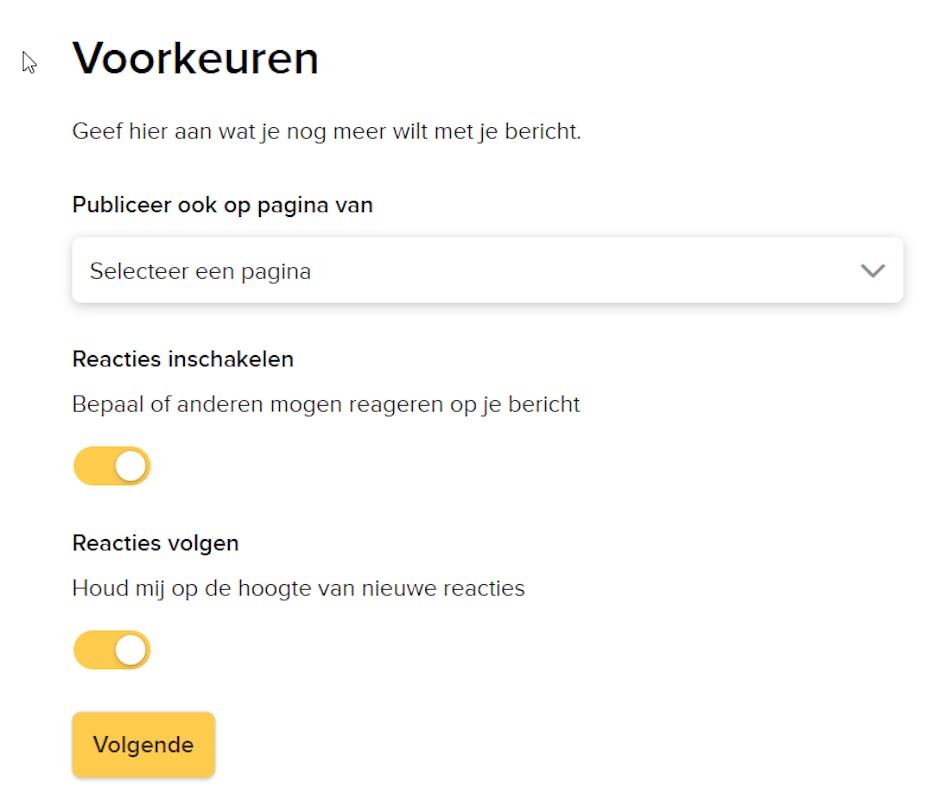
Task: Disable comments via the upper yellow switch
Action: point(112,466)
